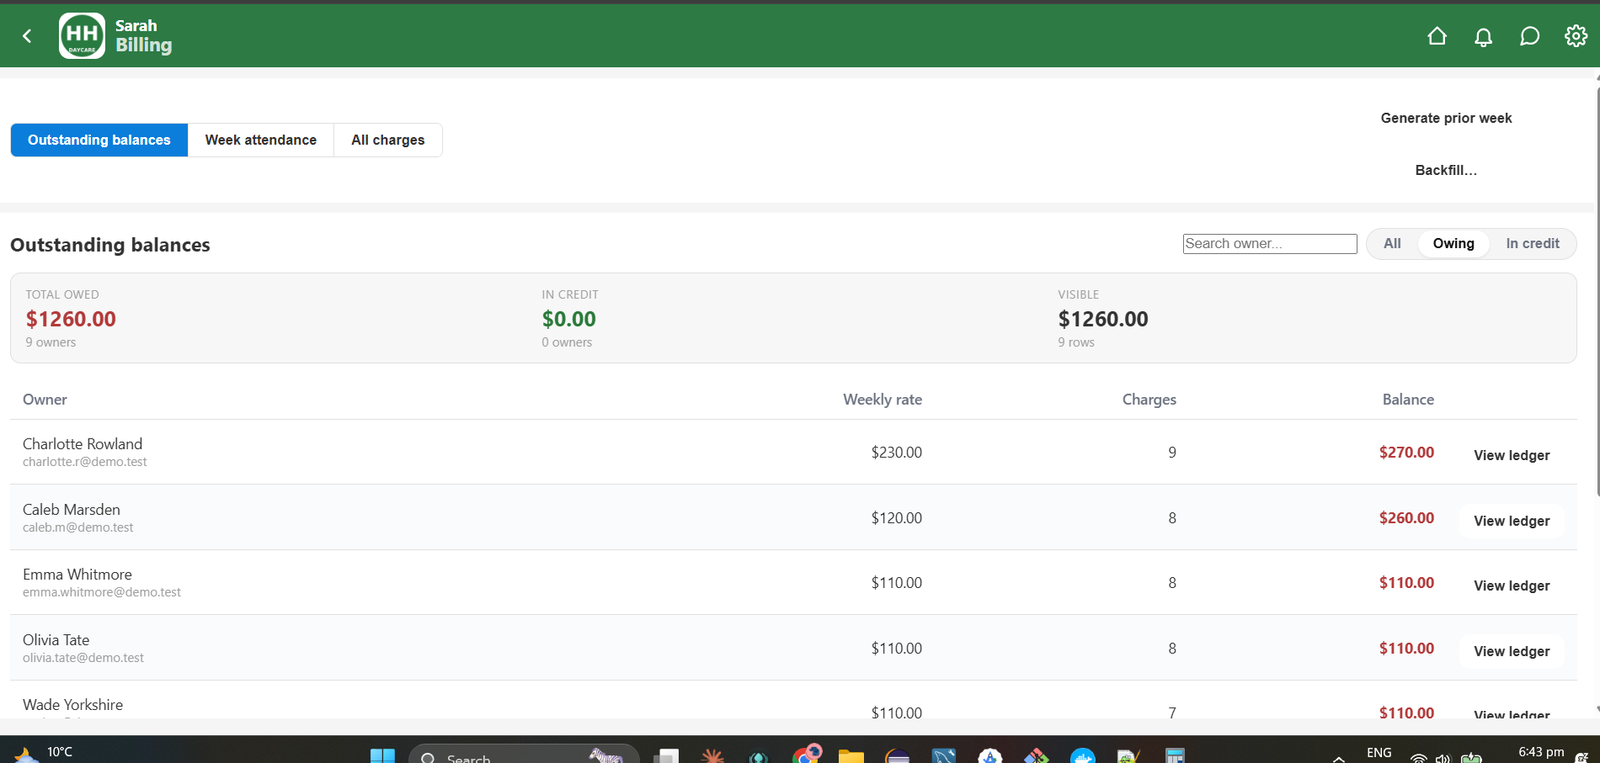This screenshot has height=763, width=1600.
Task: Click the HH Daycare logo
Action: pyautogui.click(x=82, y=36)
